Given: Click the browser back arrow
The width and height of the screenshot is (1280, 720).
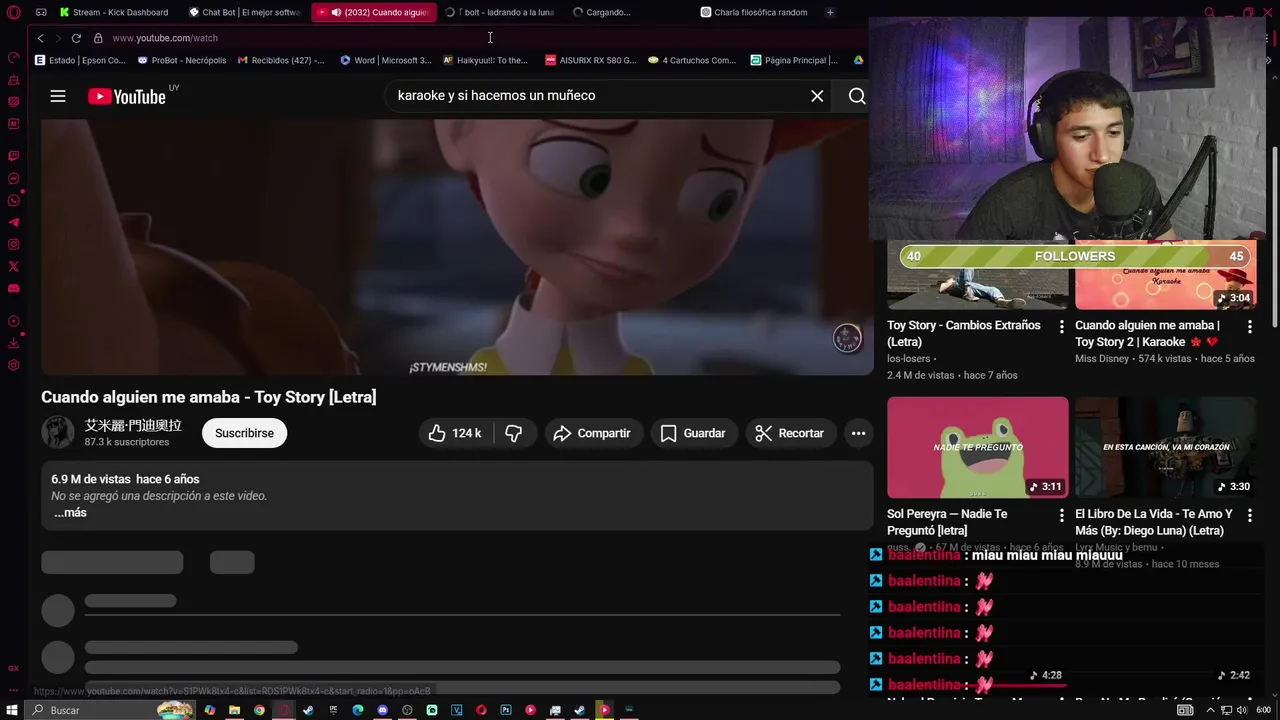Looking at the screenshot, I should tap(40, 38).
